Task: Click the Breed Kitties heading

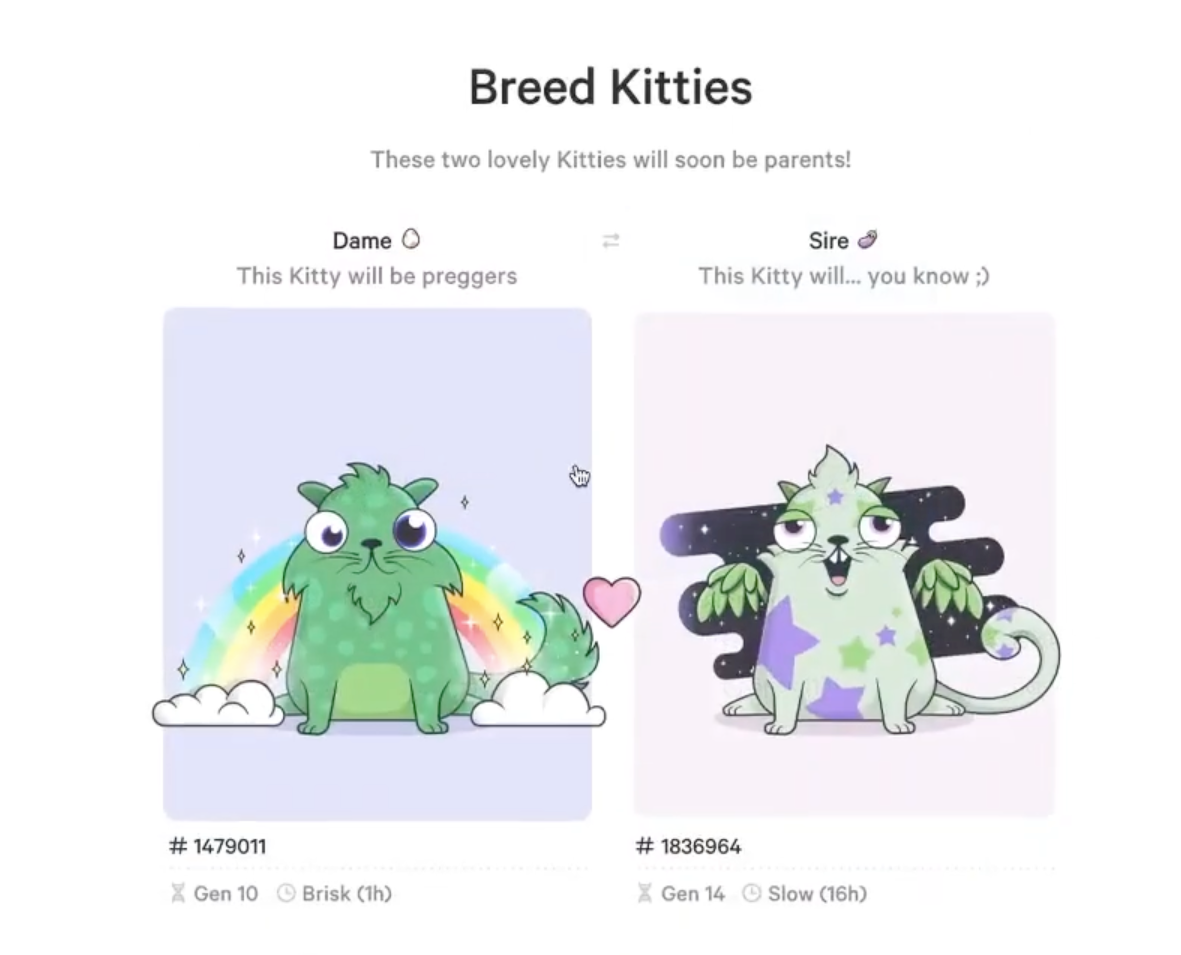Action: [x=611, y=87]
